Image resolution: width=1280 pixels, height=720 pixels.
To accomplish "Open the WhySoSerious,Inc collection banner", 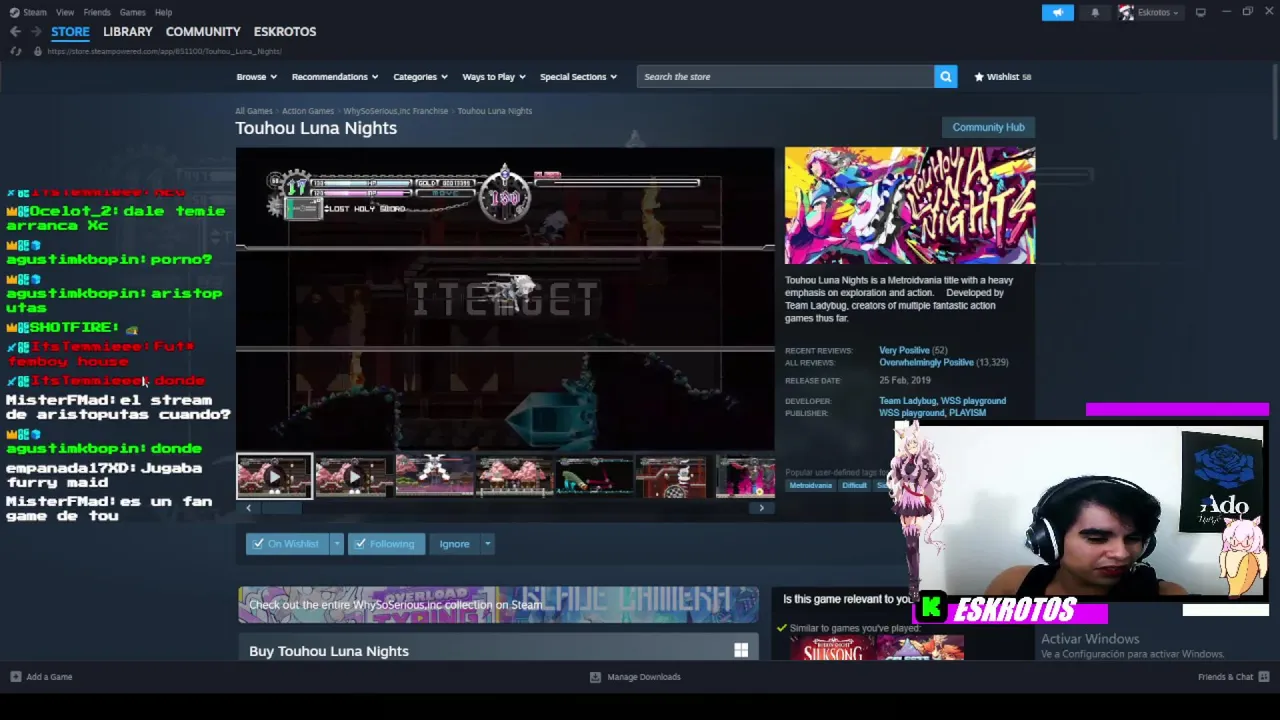I will [498, 605].
